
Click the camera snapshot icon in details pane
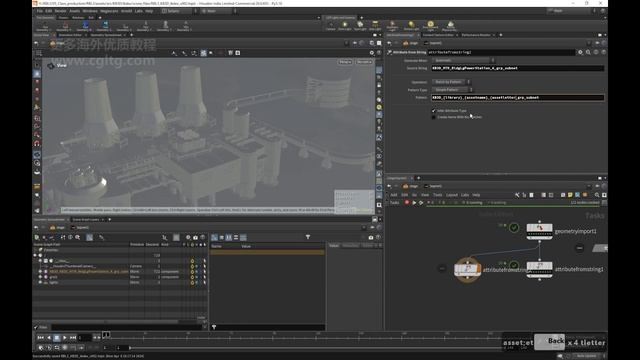click(x=371, y=237)
